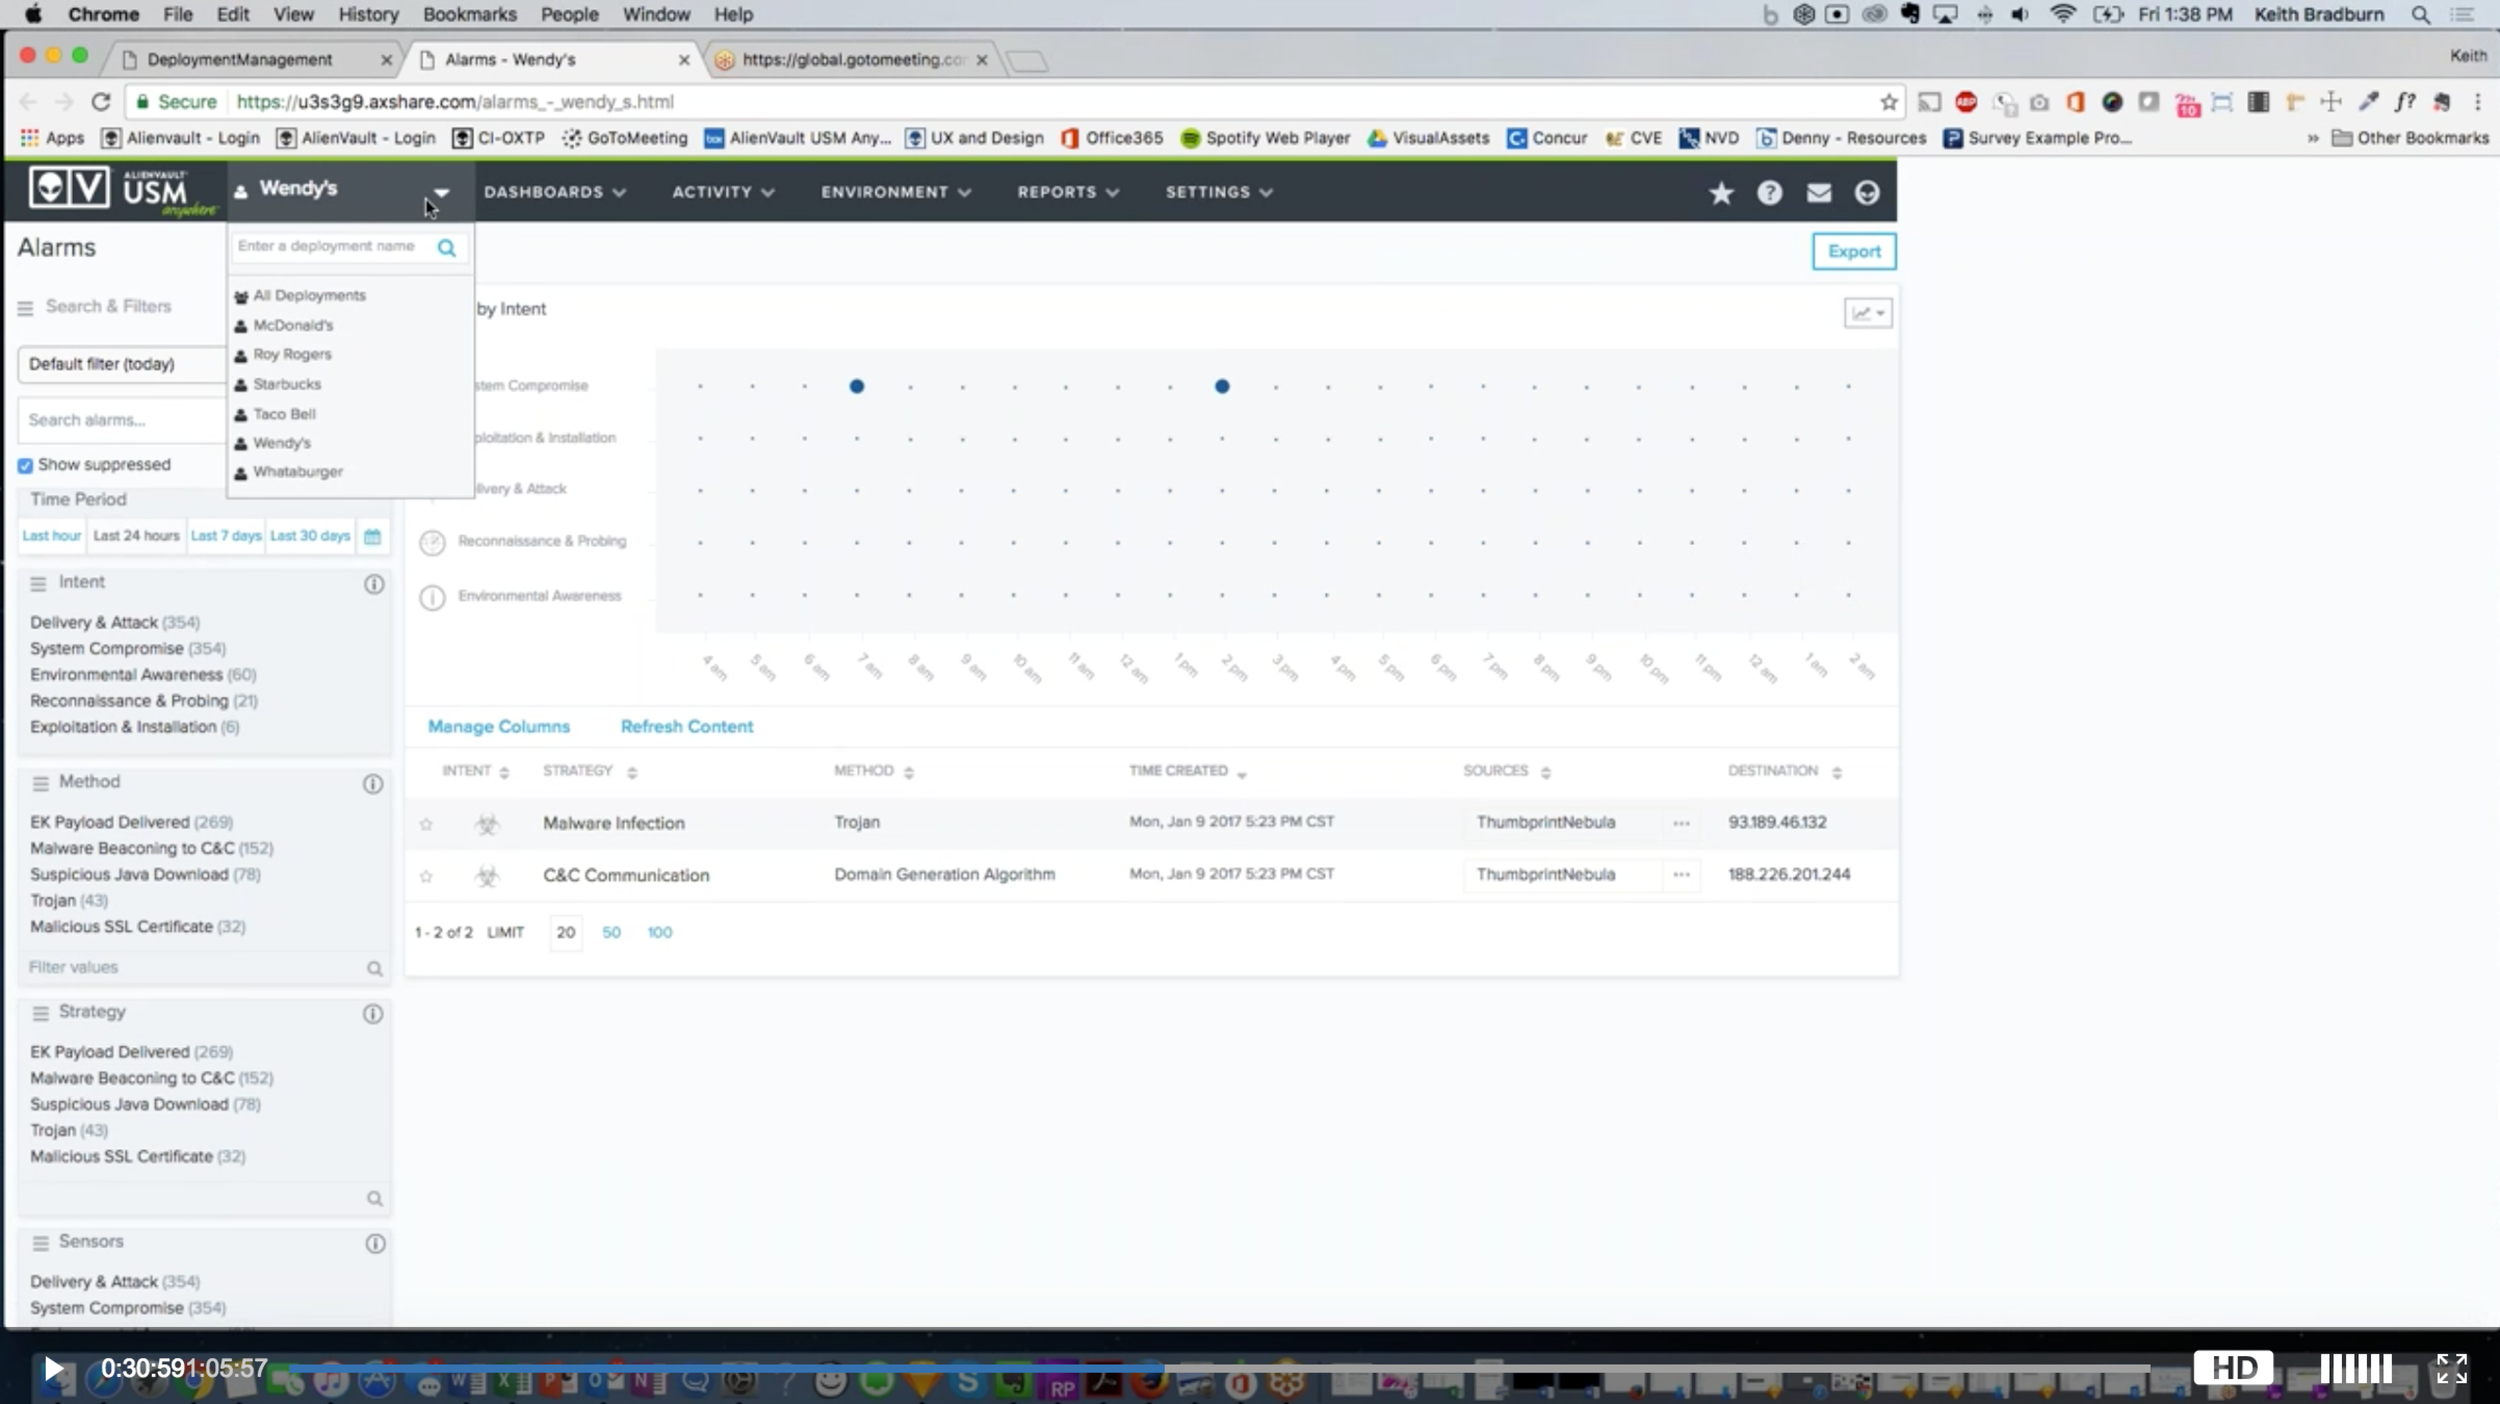Expand the Reports menu chevron
The width and height of the screenshot is (2500, 1404).
click(1111, 192)
